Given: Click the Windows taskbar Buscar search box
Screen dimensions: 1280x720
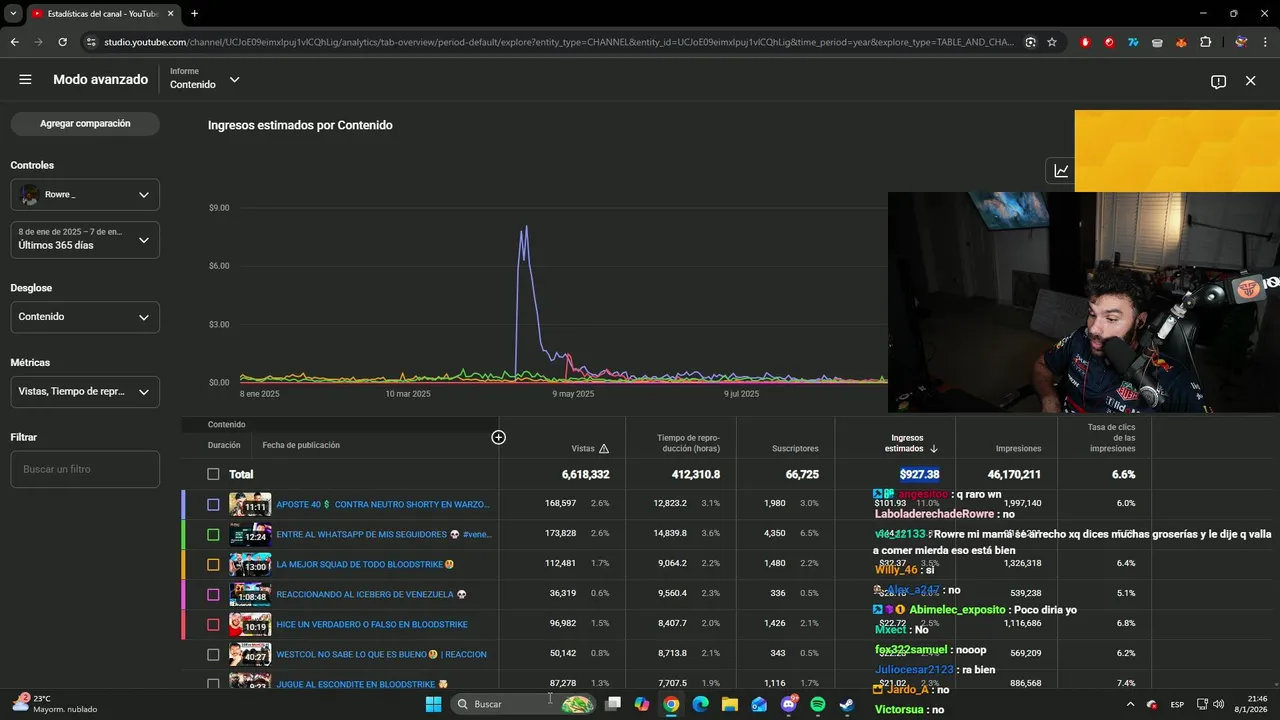Looking at the screenshot, I should pos(524,704).
